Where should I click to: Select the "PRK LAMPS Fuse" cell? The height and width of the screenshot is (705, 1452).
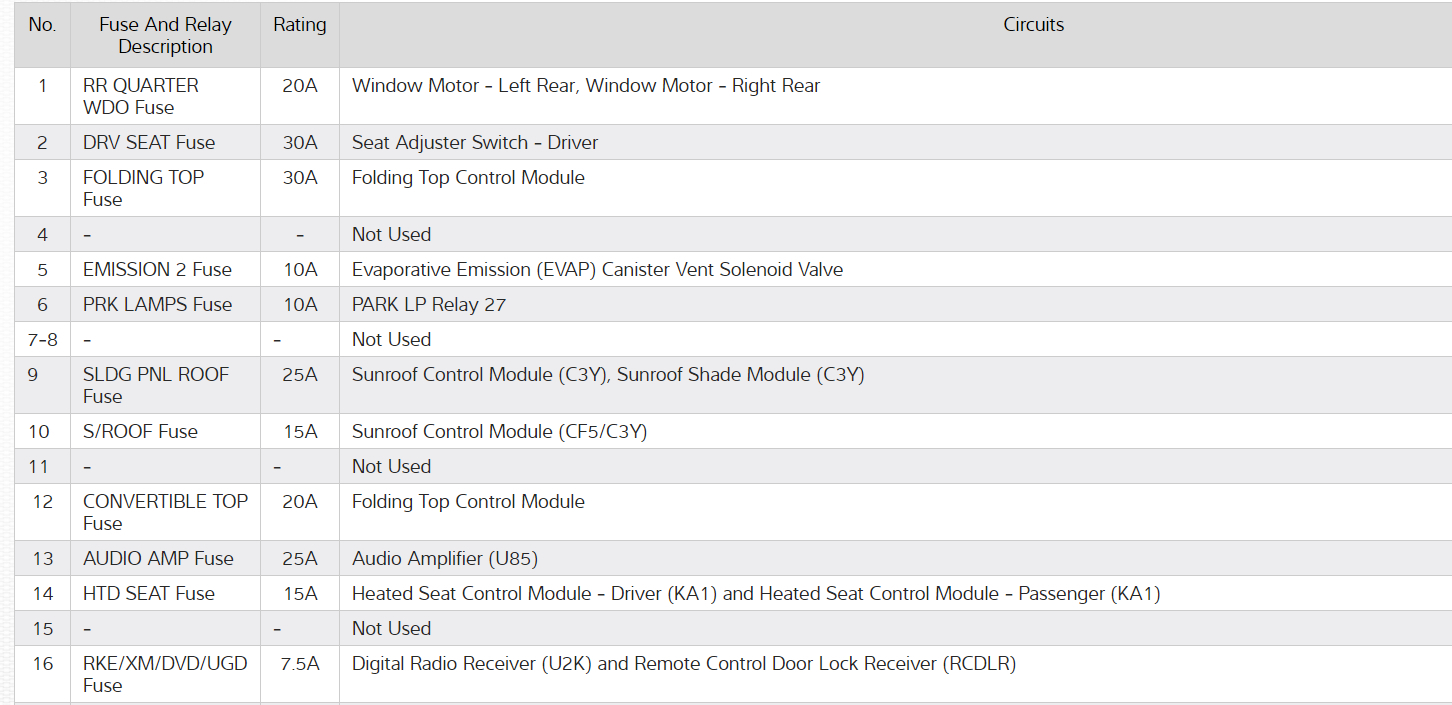point(157,304)
